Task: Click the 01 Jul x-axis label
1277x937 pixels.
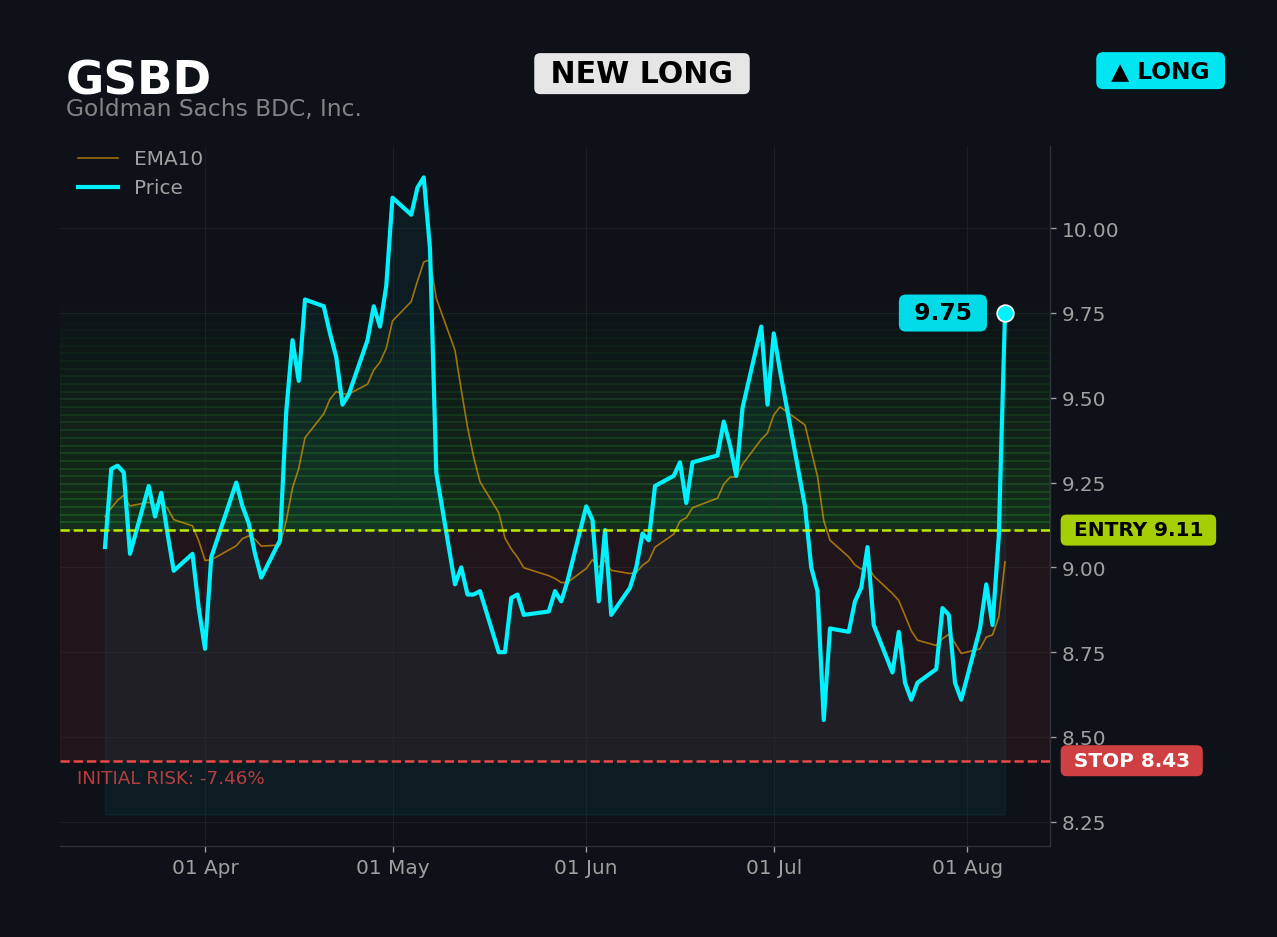Action: [774, 868]
